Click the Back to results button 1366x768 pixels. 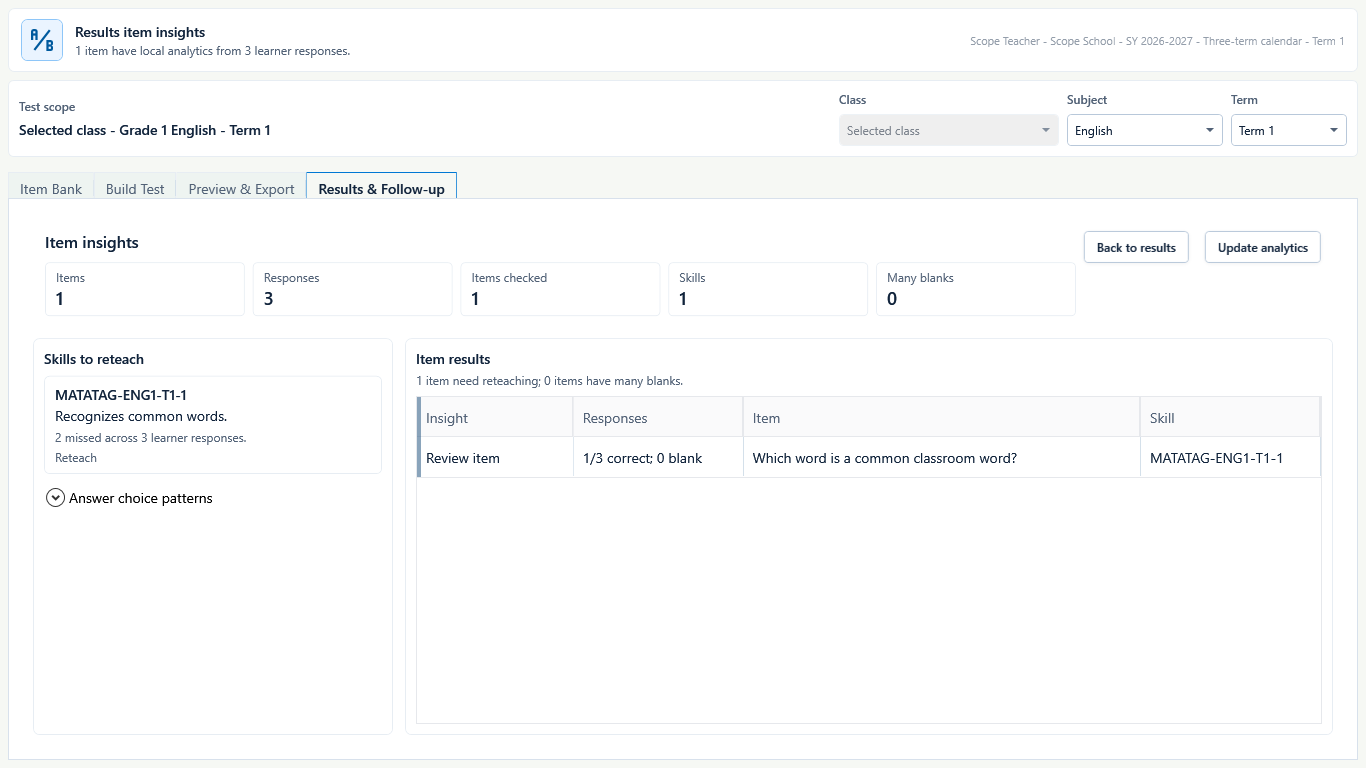click(1136, 247)
